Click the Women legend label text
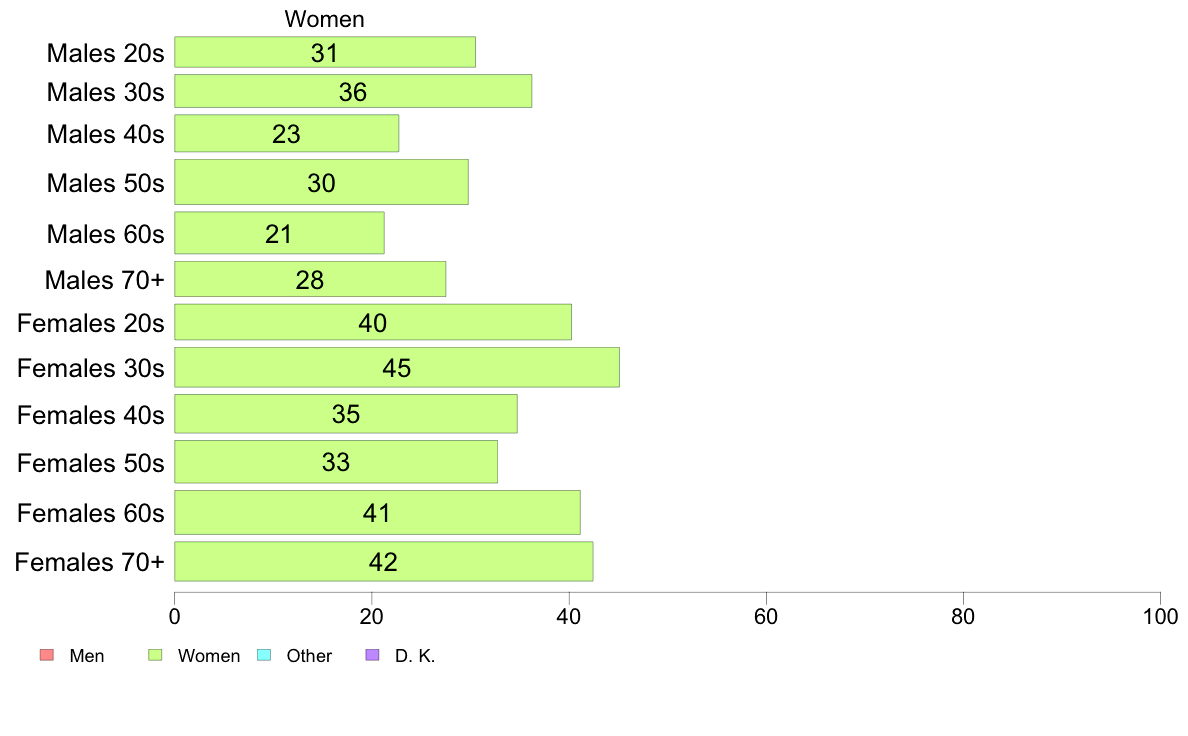The image size is (1188, 736). (209, 656)
